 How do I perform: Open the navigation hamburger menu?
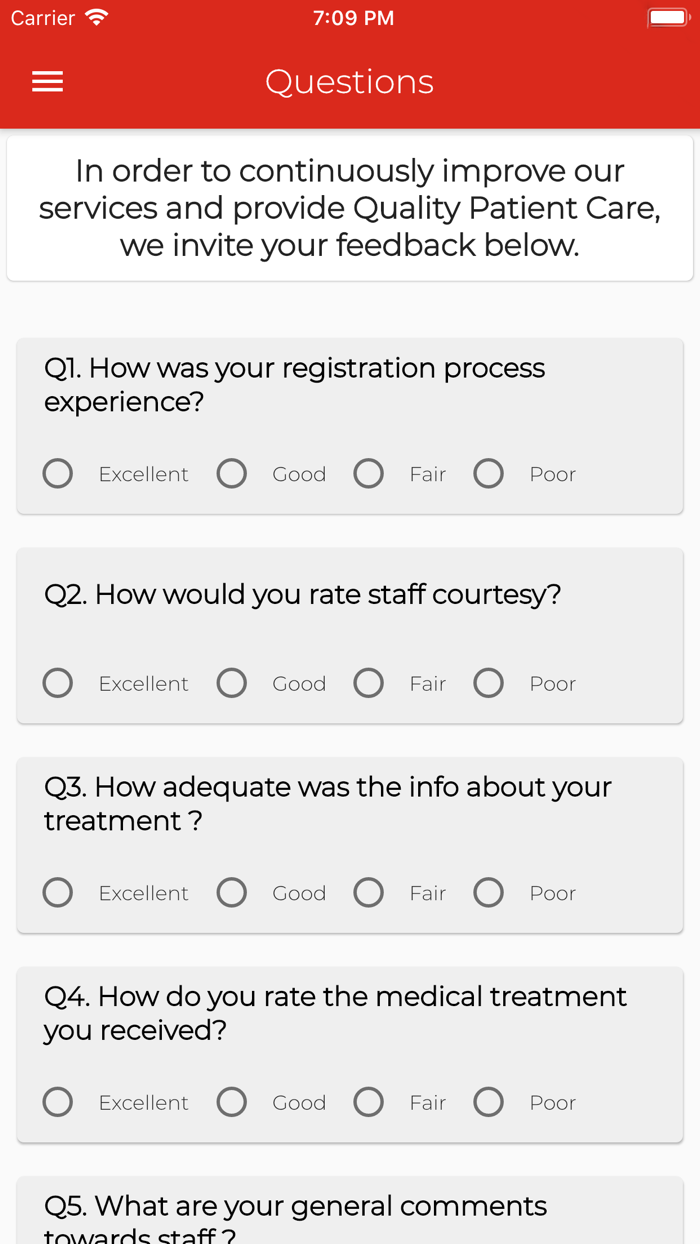(47, 81)
